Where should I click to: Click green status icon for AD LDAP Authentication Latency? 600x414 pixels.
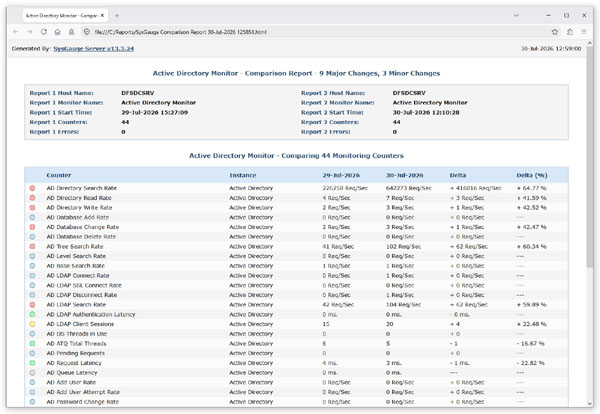(33, 315)
